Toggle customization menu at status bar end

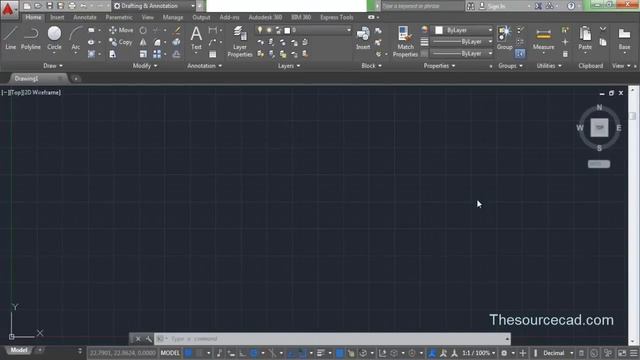(x=634, y=353)
